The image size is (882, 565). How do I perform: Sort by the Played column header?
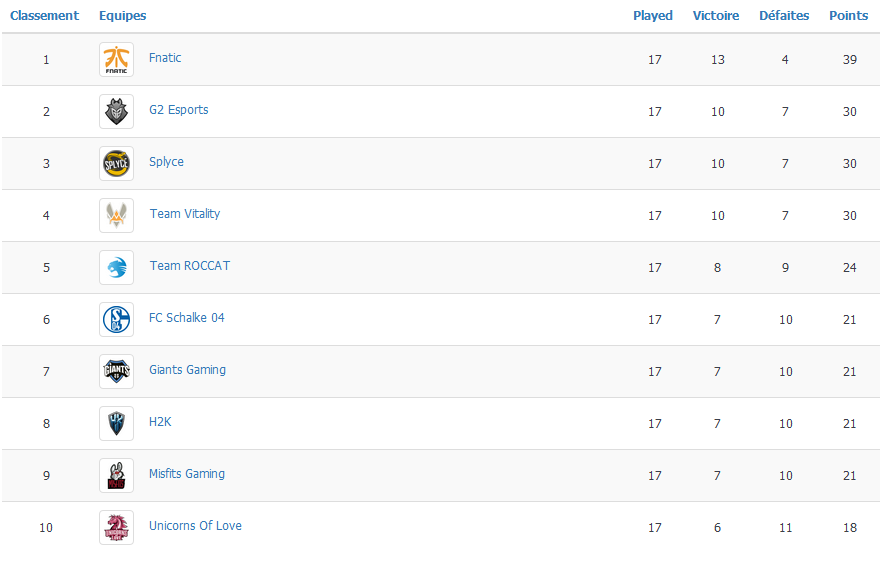coord(653,16)
